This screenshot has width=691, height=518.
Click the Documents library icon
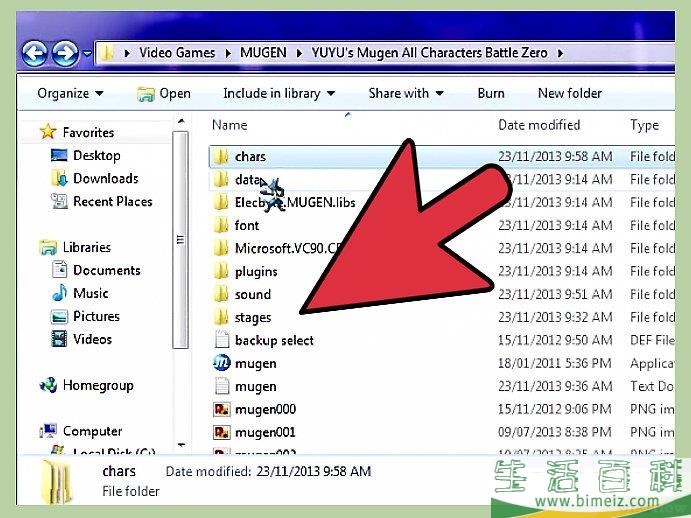pyautogui.click(x=59, y=269)
